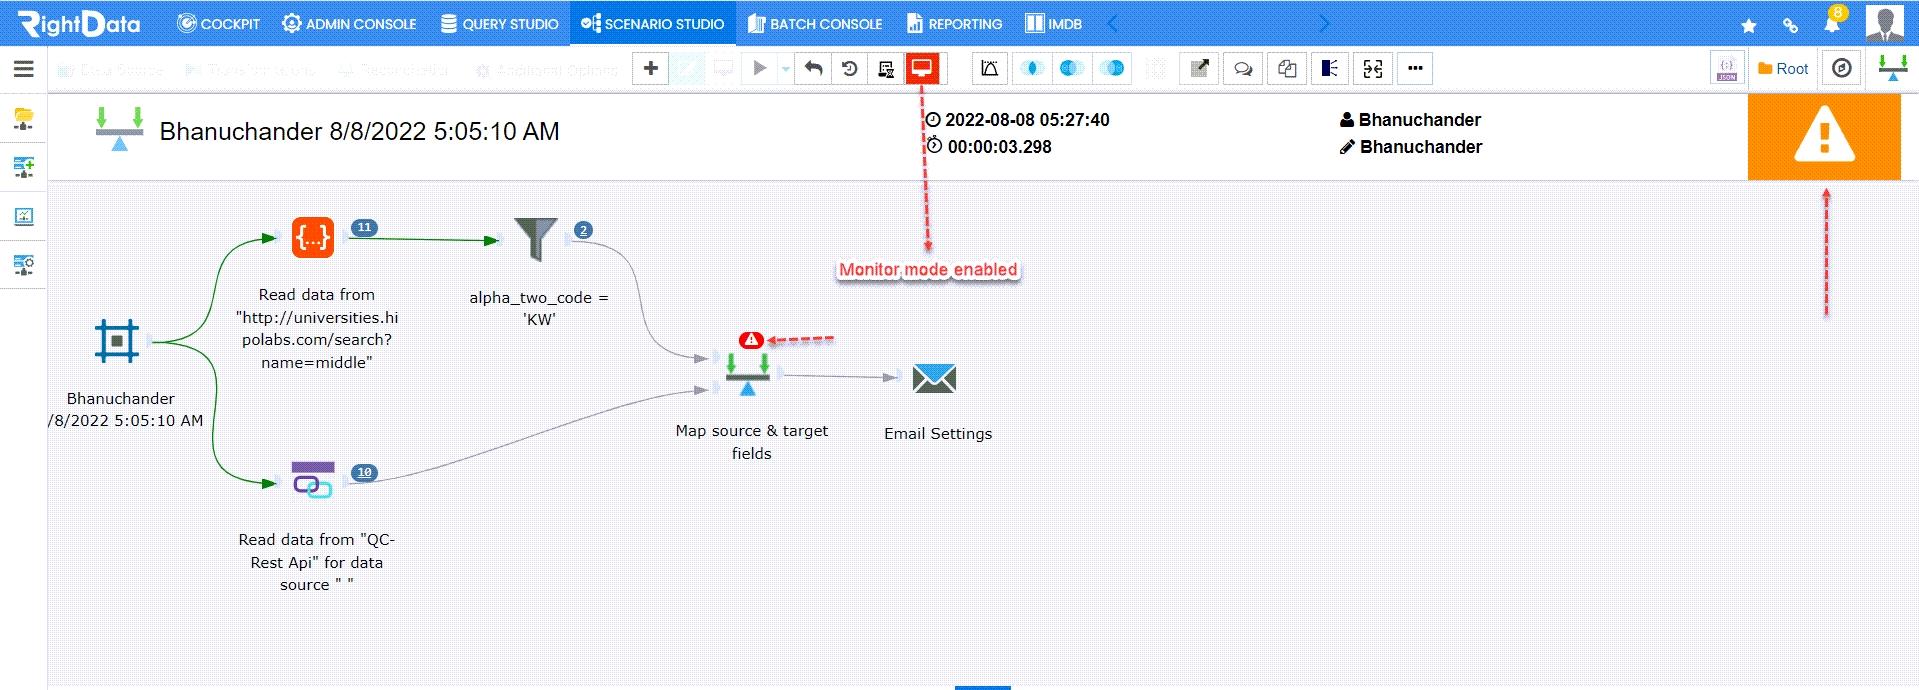Expand the three-dots more options menu
This screenshot has height=690, width=1919.
pos(1414,69)
